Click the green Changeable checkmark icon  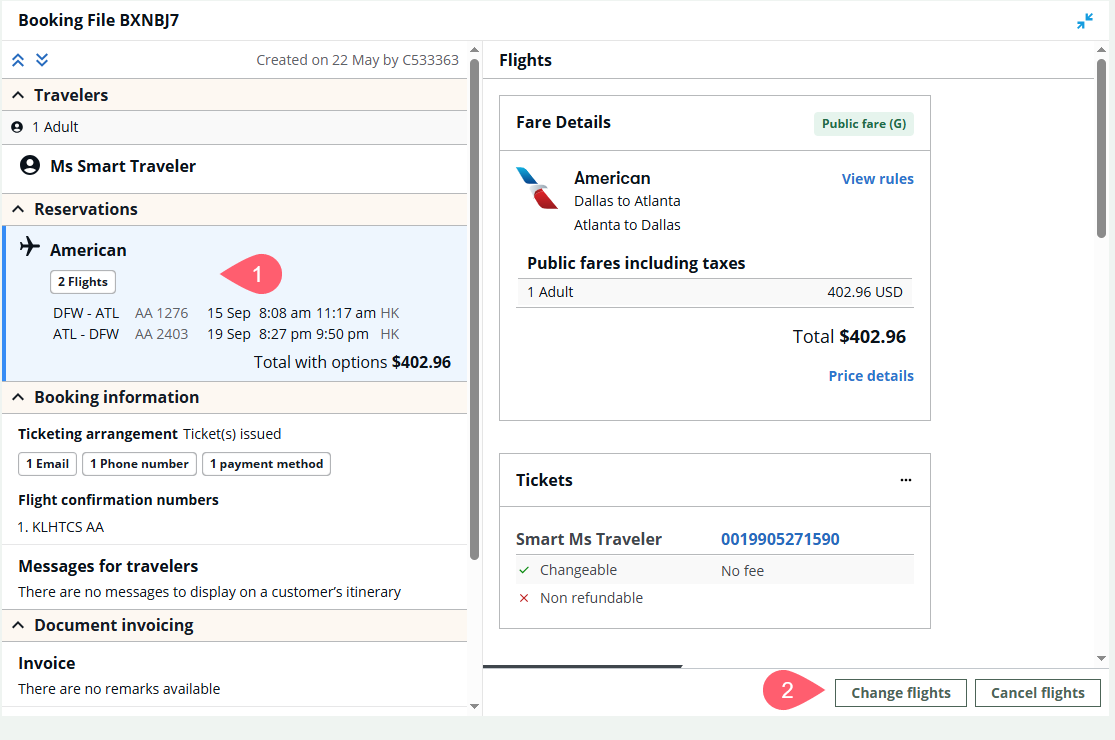524,570
